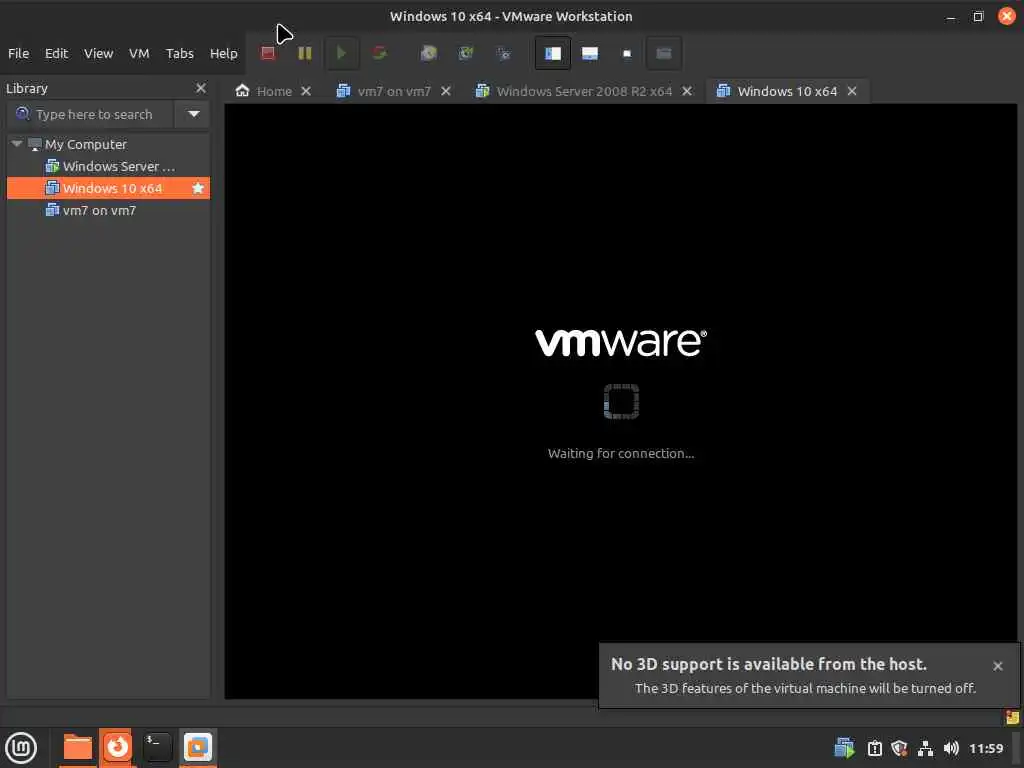
Task: Close the Home tab
Action: [306, 91]
